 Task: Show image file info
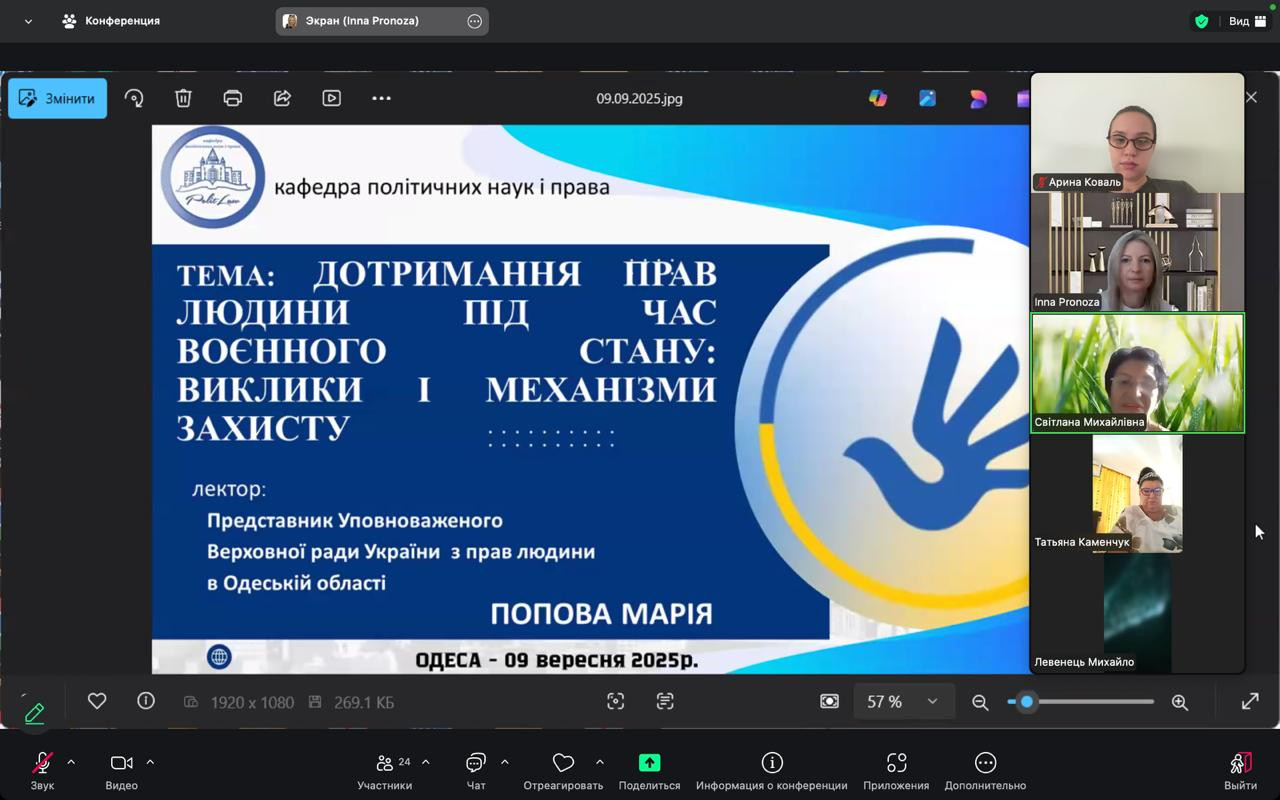pyautogui.click(x=146, y=701)
